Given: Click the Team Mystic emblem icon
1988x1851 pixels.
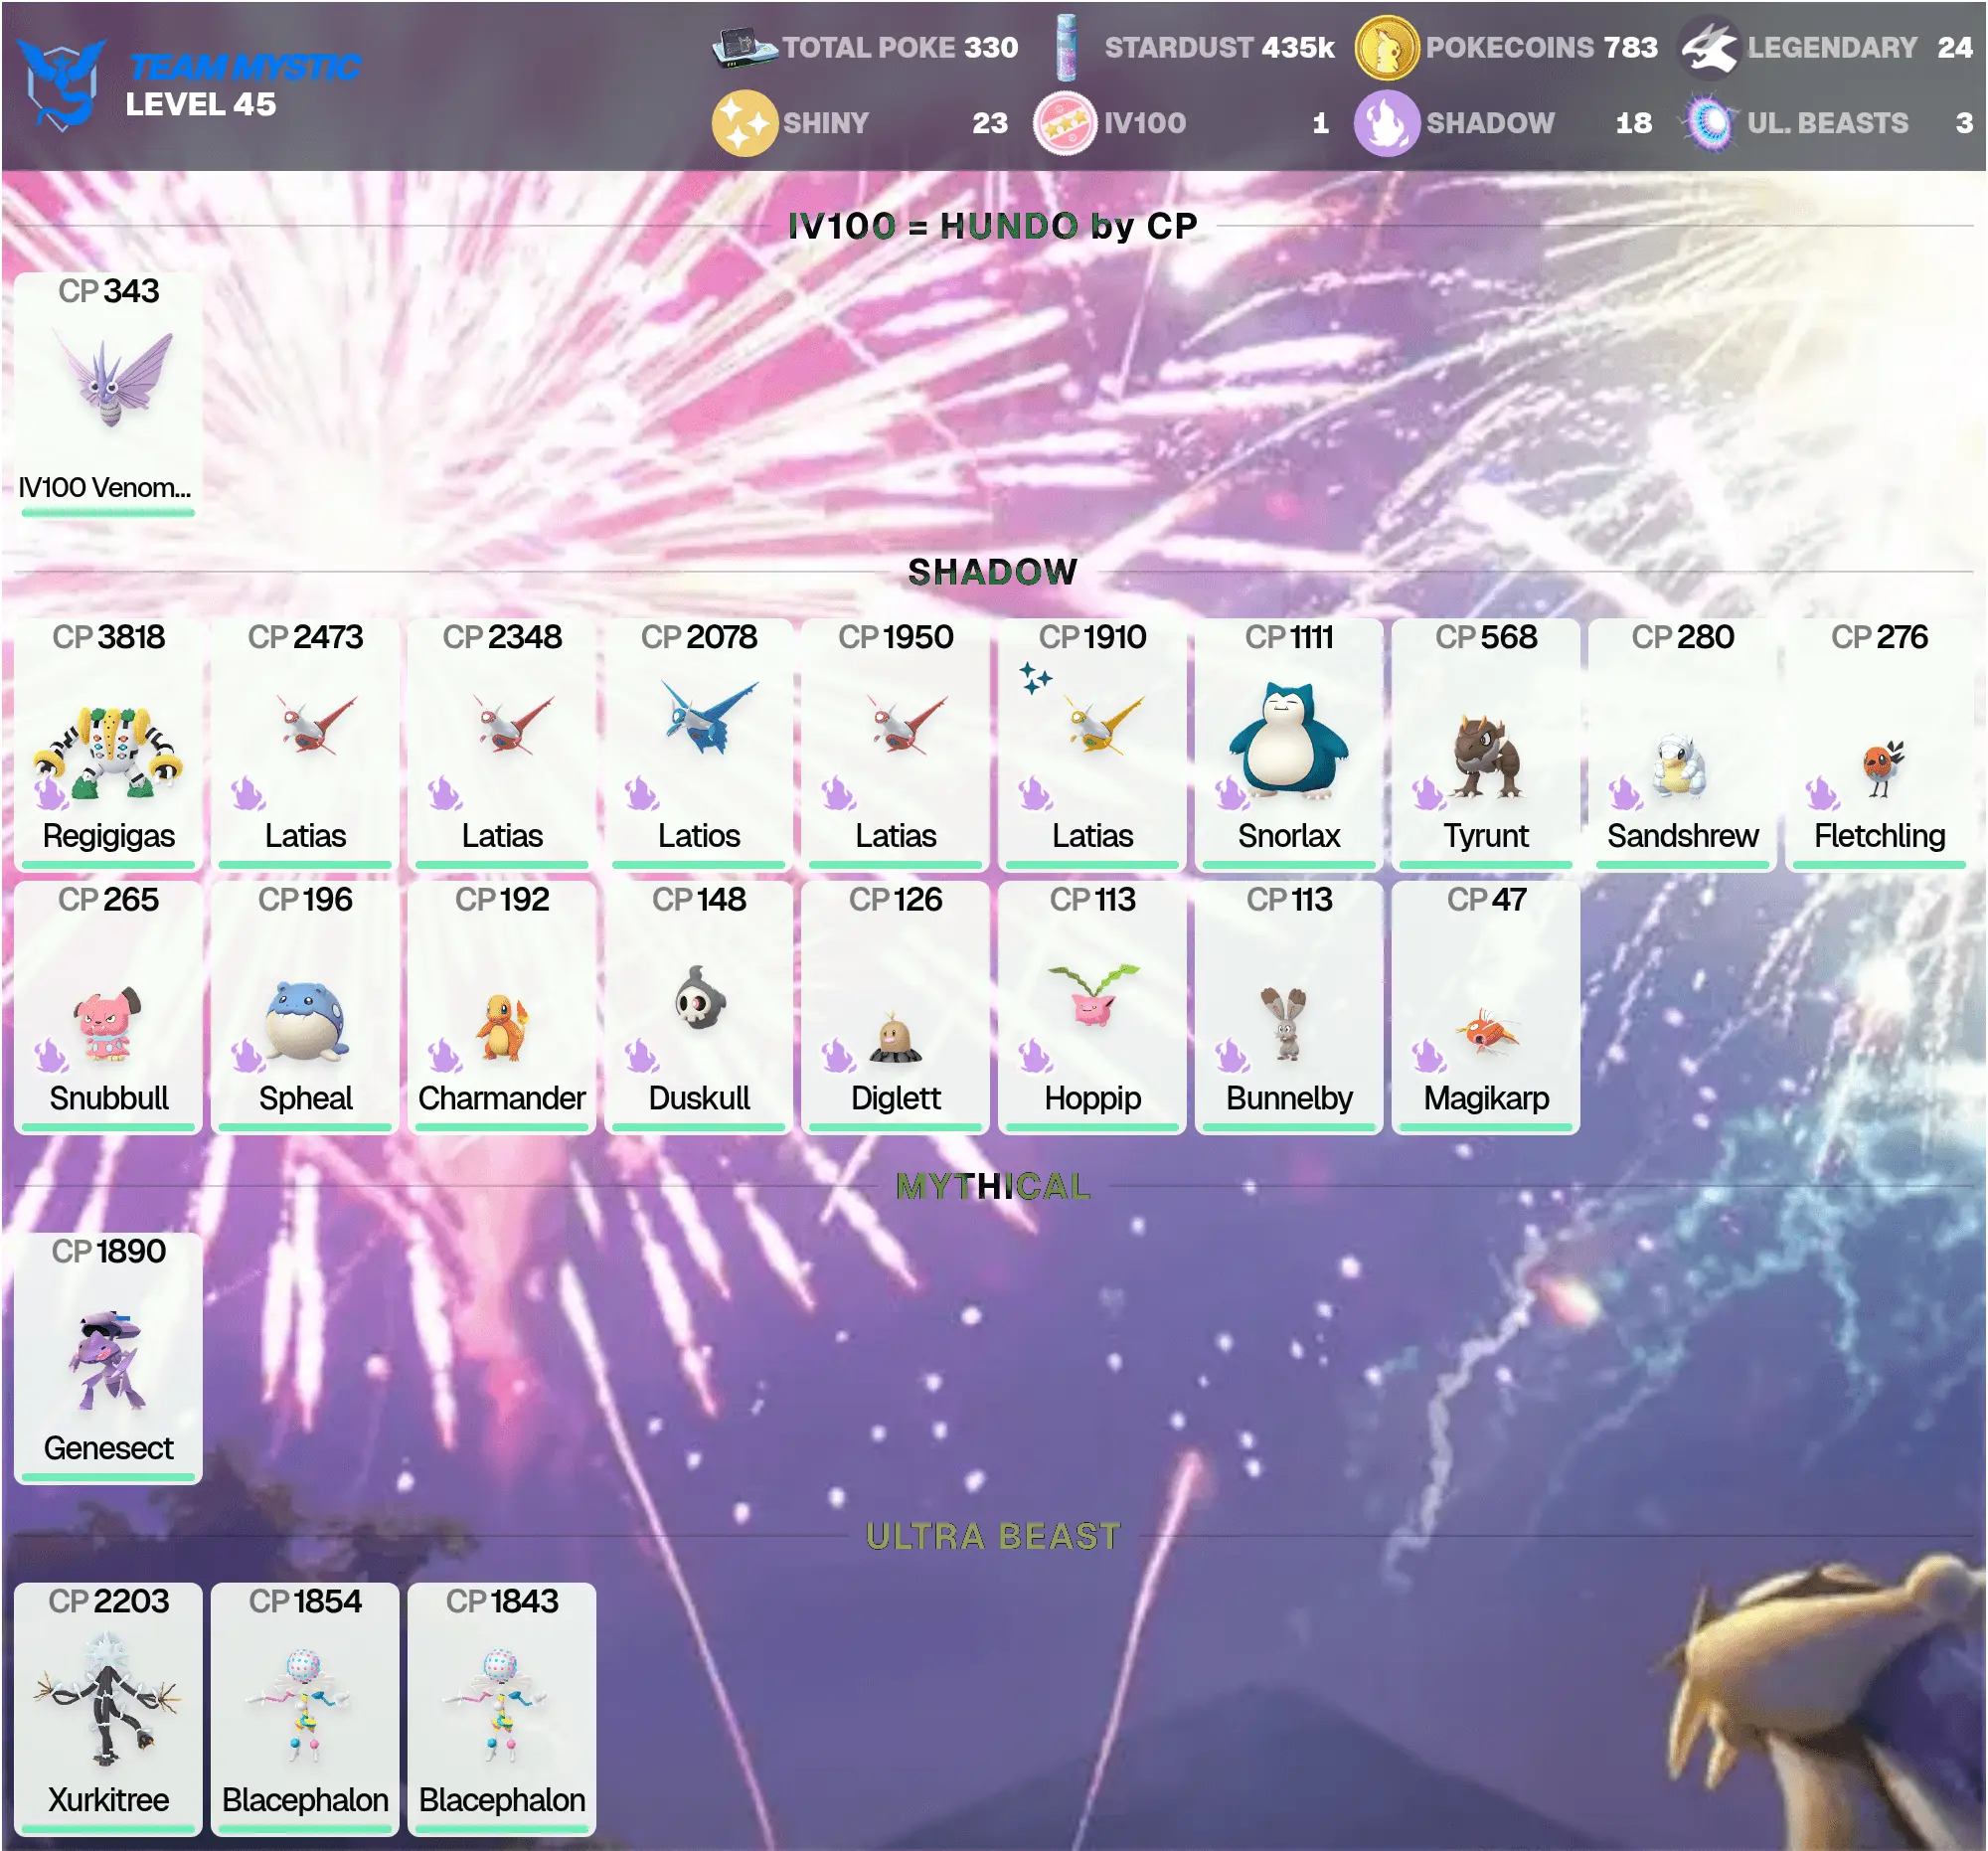Looking at the screenshot, I should click(62, 84).
